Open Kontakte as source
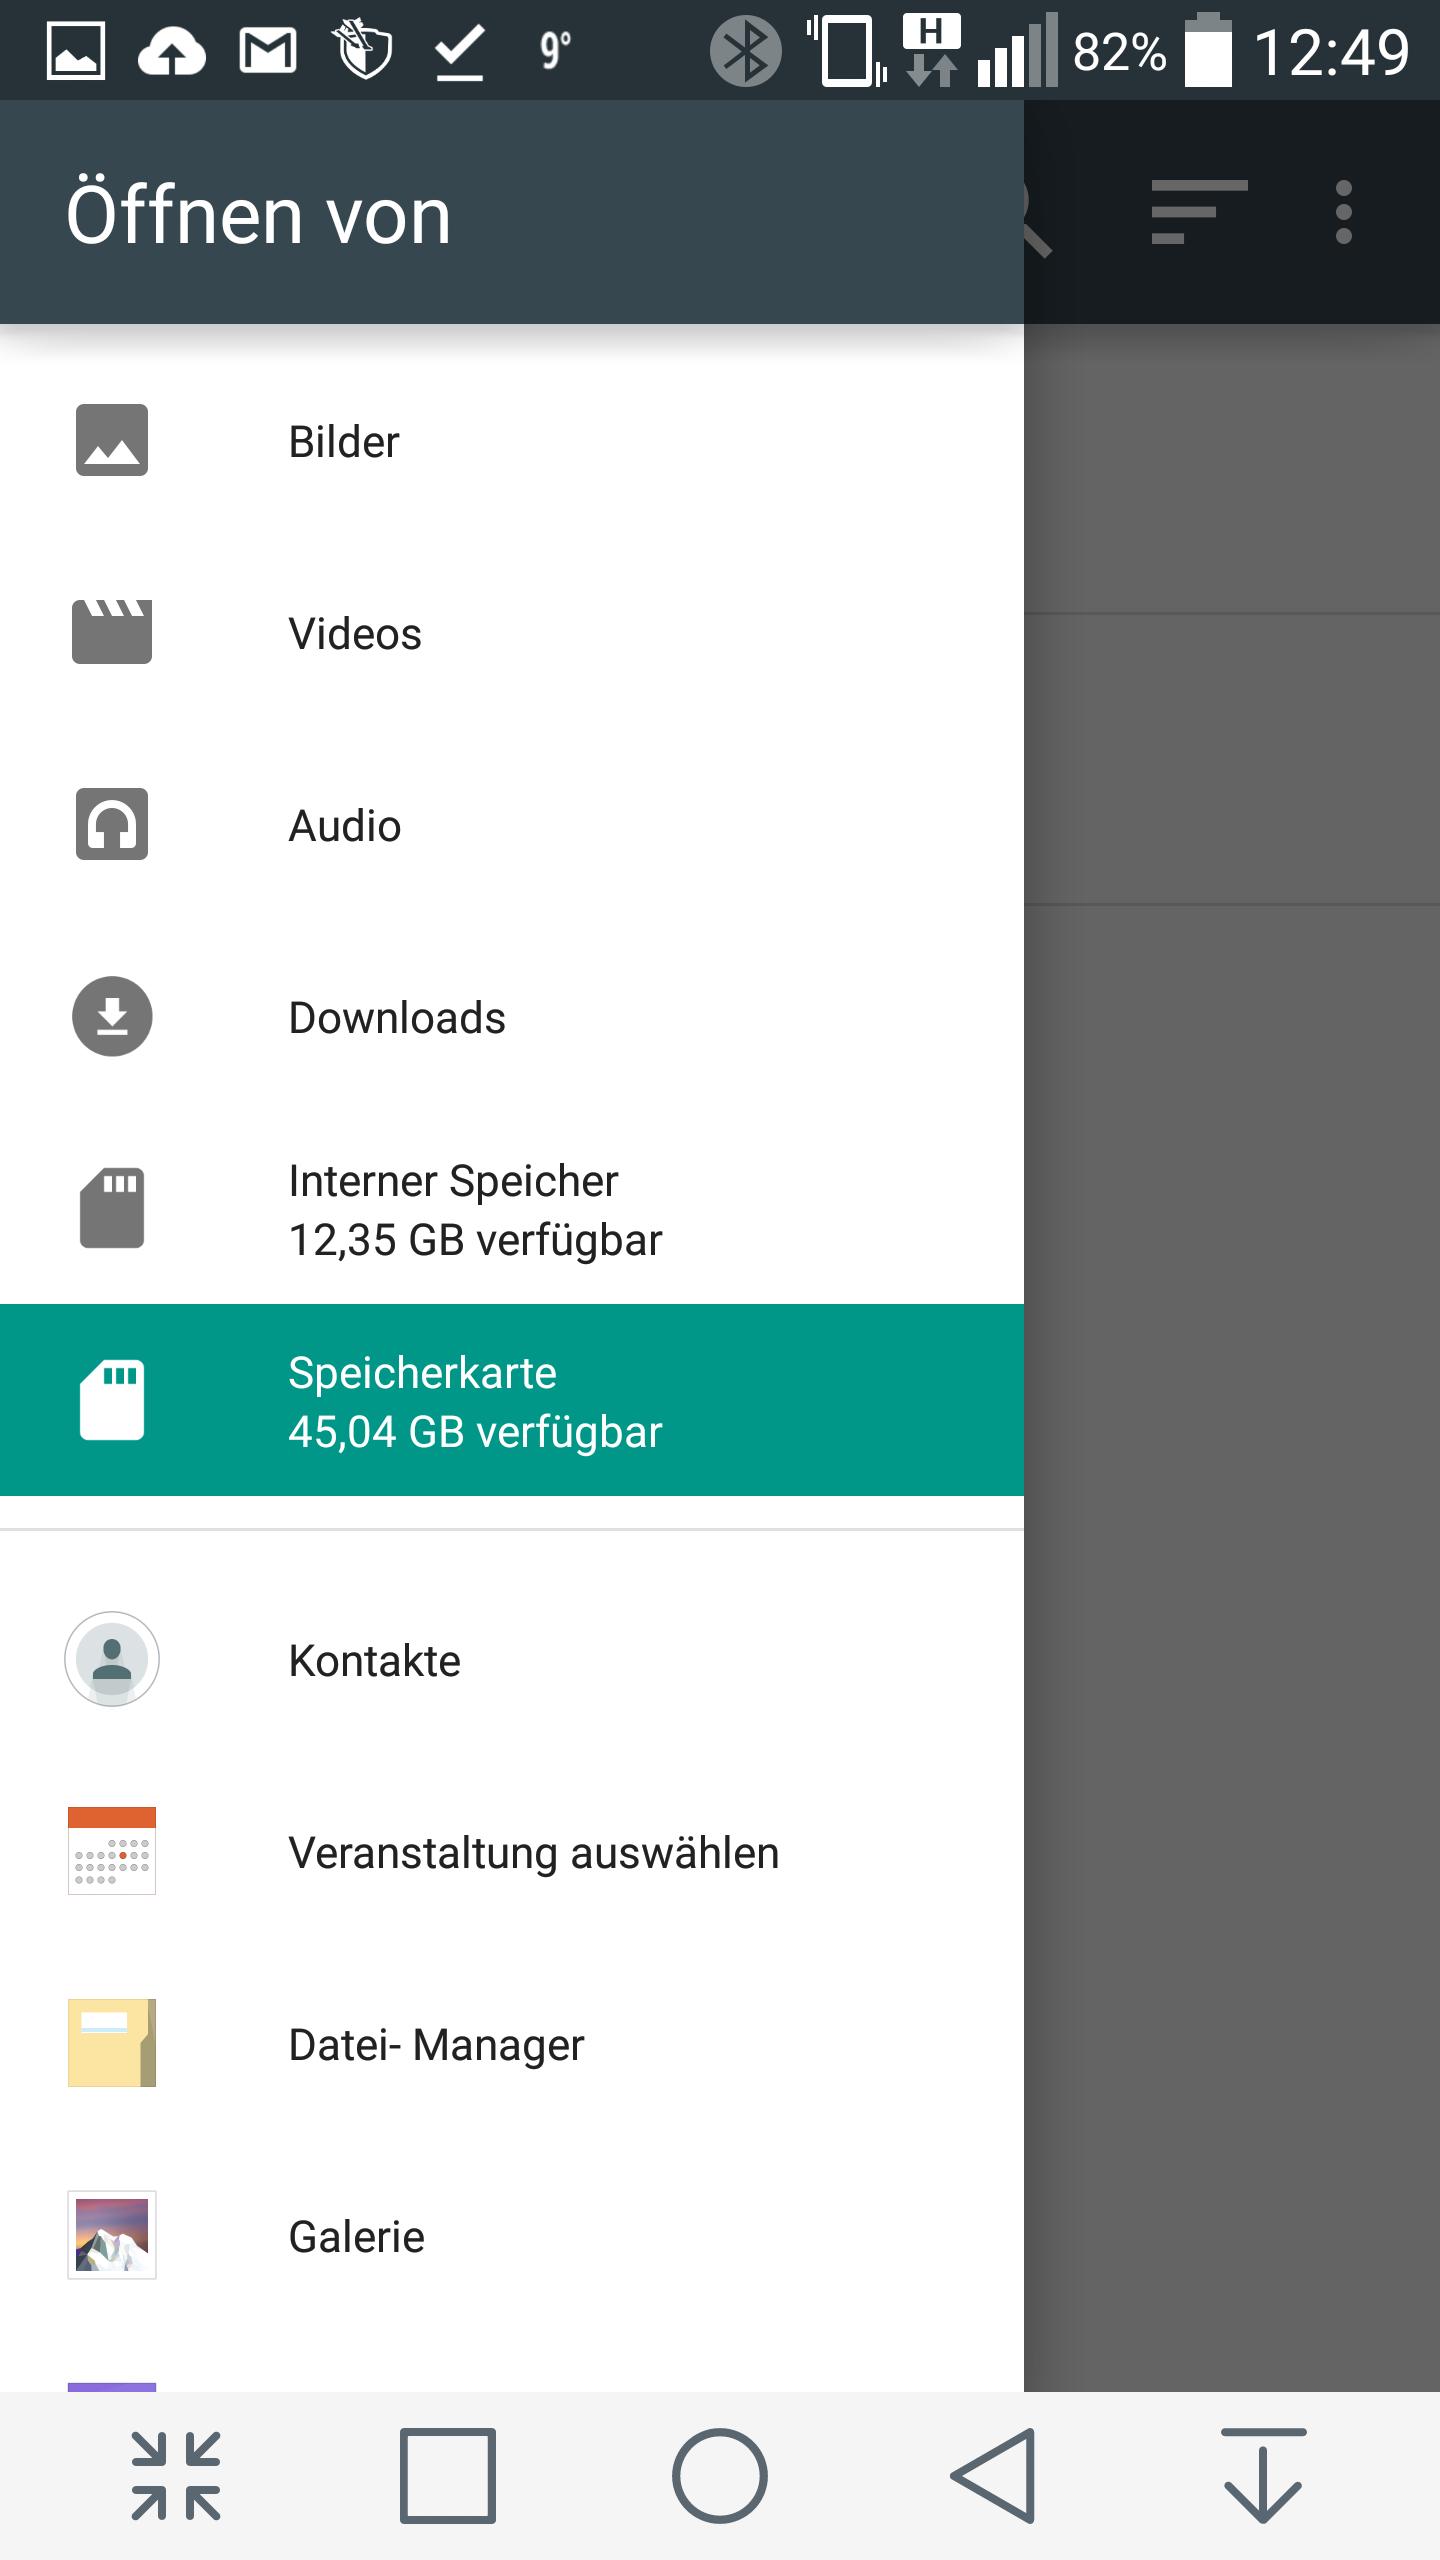This screenshot has width=1440, height=2560. 512,1660
